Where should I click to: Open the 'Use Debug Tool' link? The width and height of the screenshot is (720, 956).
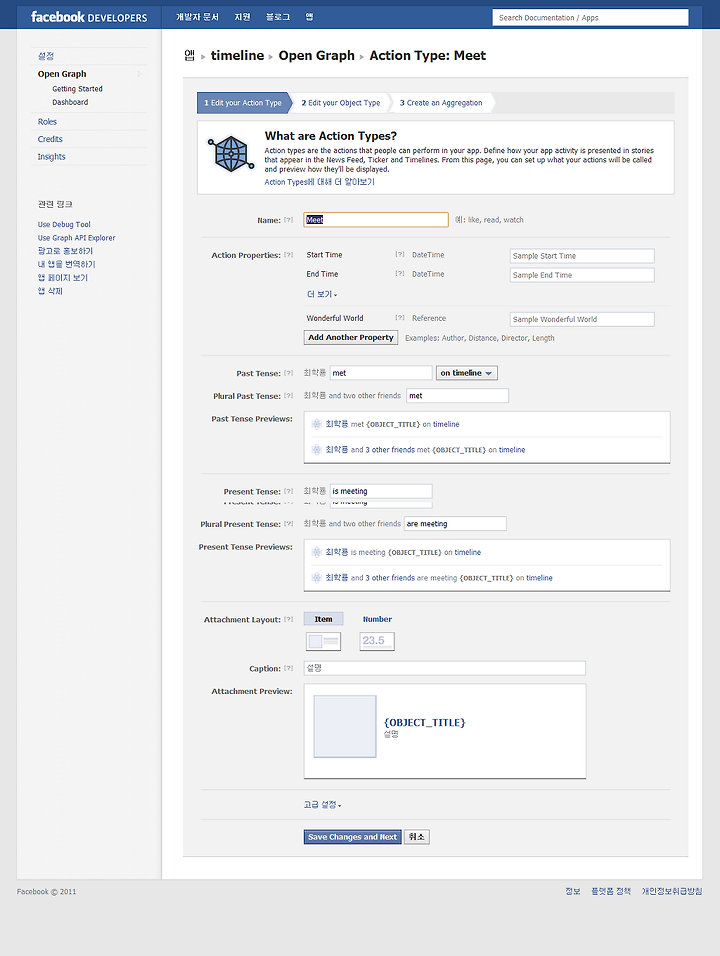64,224
